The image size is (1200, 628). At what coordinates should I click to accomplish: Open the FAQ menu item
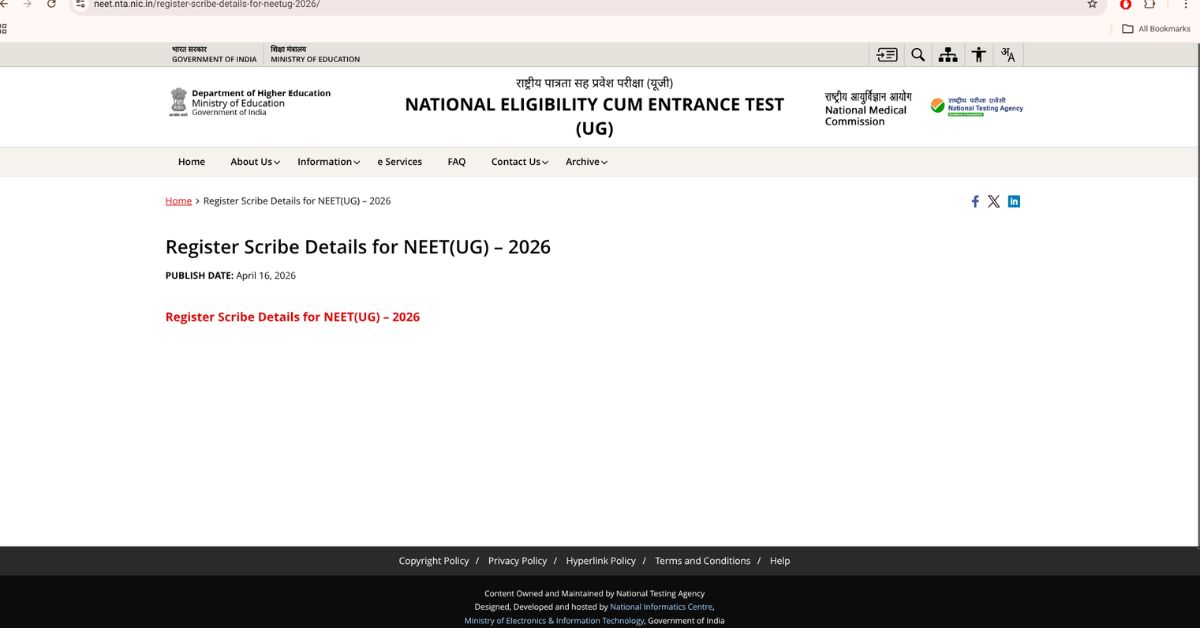point(456,161)
